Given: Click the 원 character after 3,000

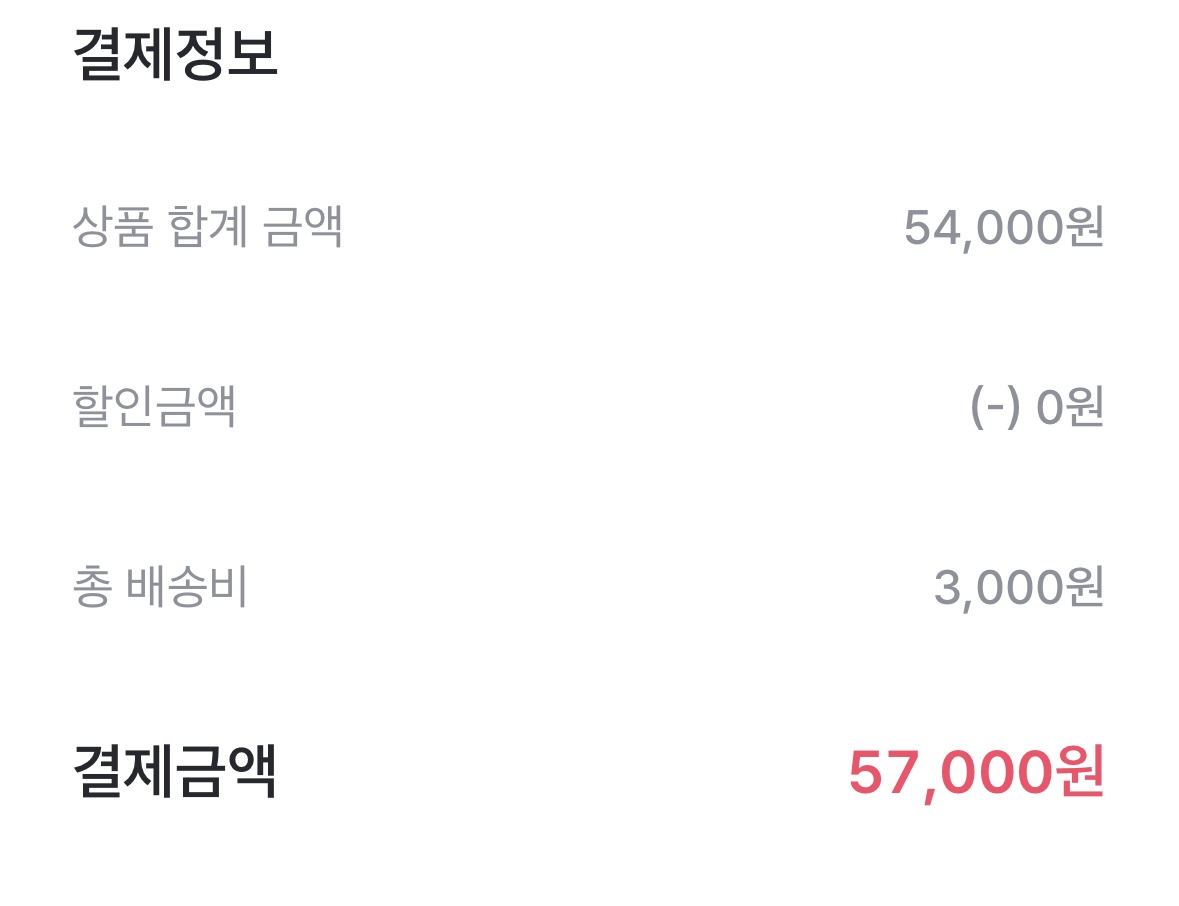Looking at the screenshot, I should [x=1084, y=588].
